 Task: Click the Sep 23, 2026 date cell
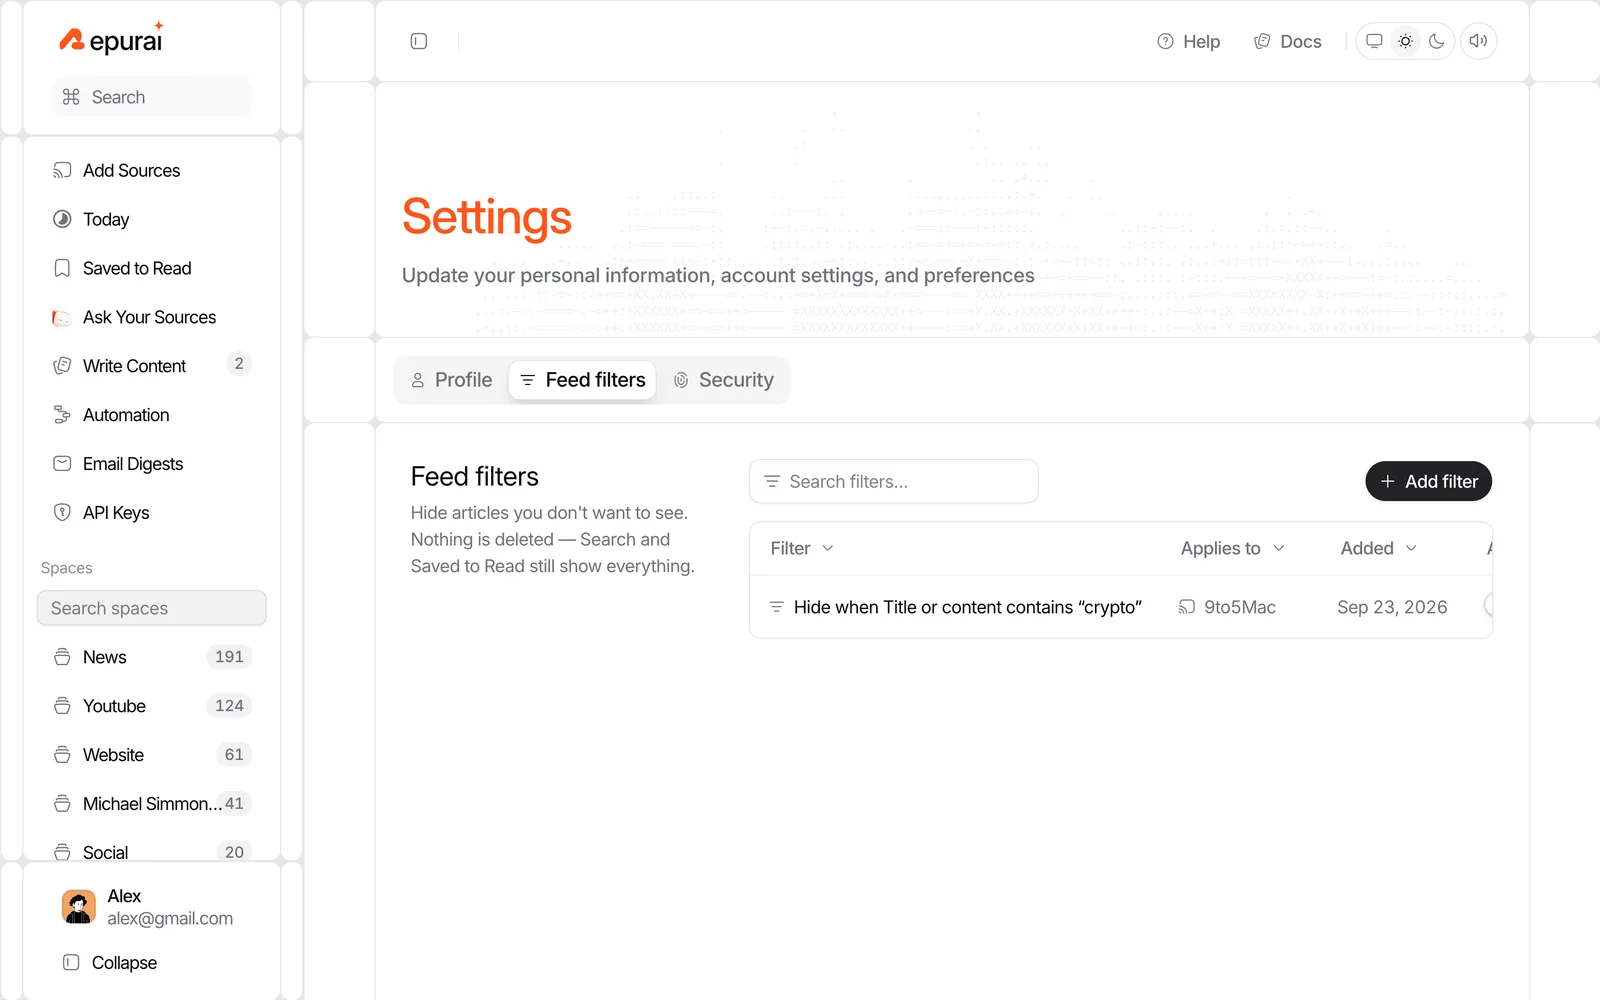[x=1392, y=607]
